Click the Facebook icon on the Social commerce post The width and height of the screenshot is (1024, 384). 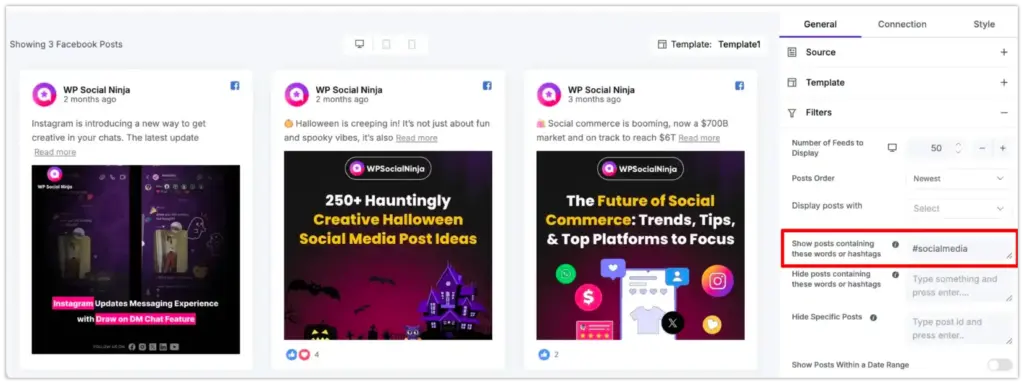tap(739, 86)
